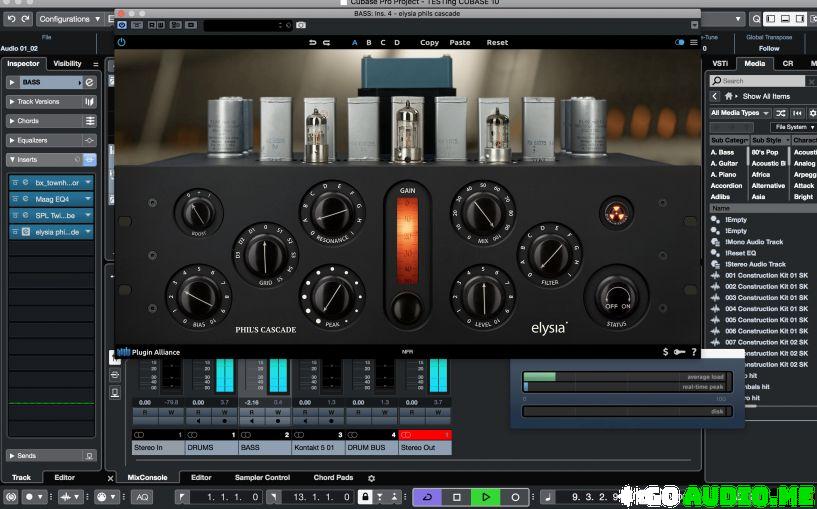Screen dimensions: 817x509
Task: Click the Inspector settings list icon
Action: (95, 64)
